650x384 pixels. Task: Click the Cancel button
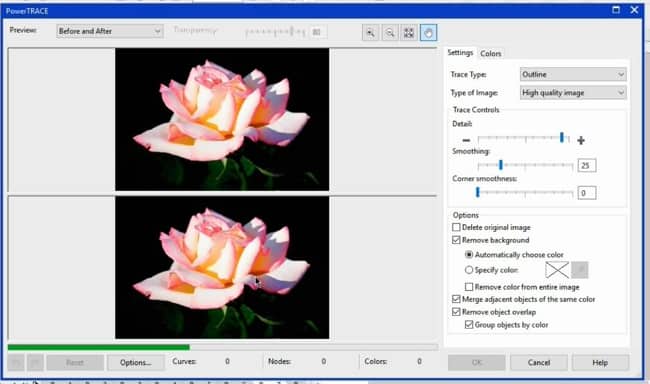click(x=538, y=362)
